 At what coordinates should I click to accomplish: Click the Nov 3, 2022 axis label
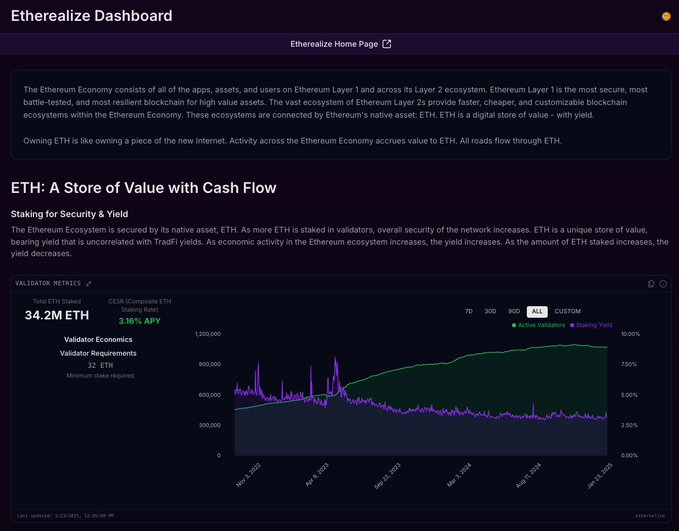(x=249, y=475)
